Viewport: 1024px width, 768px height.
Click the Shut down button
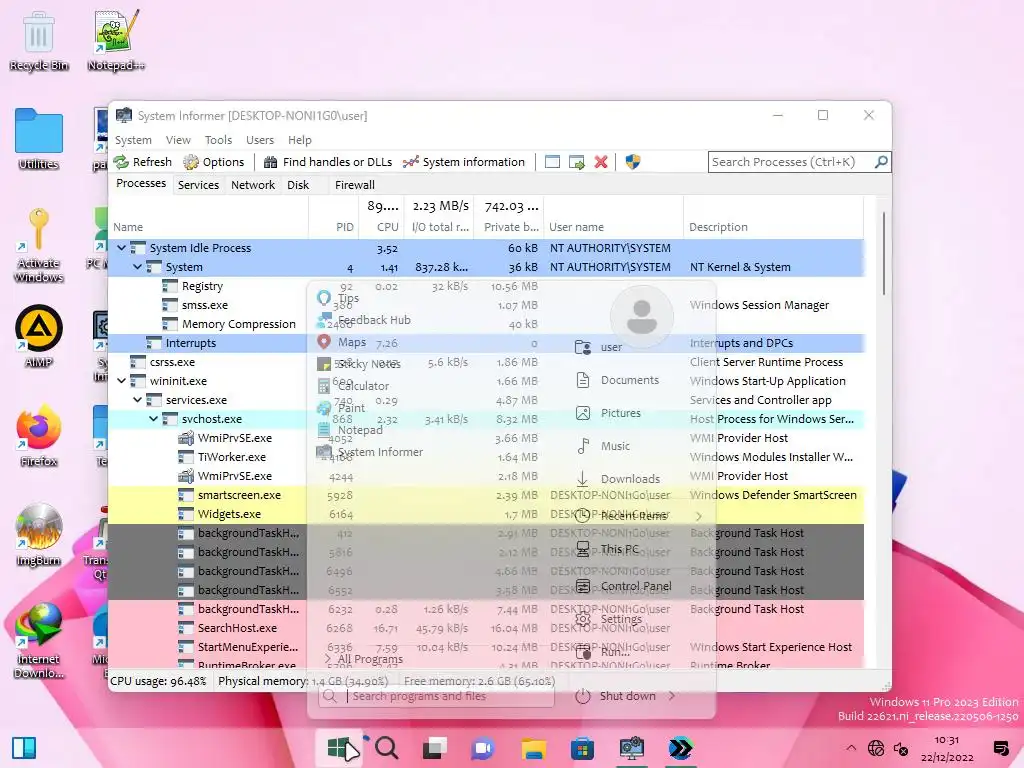[616, 696]
